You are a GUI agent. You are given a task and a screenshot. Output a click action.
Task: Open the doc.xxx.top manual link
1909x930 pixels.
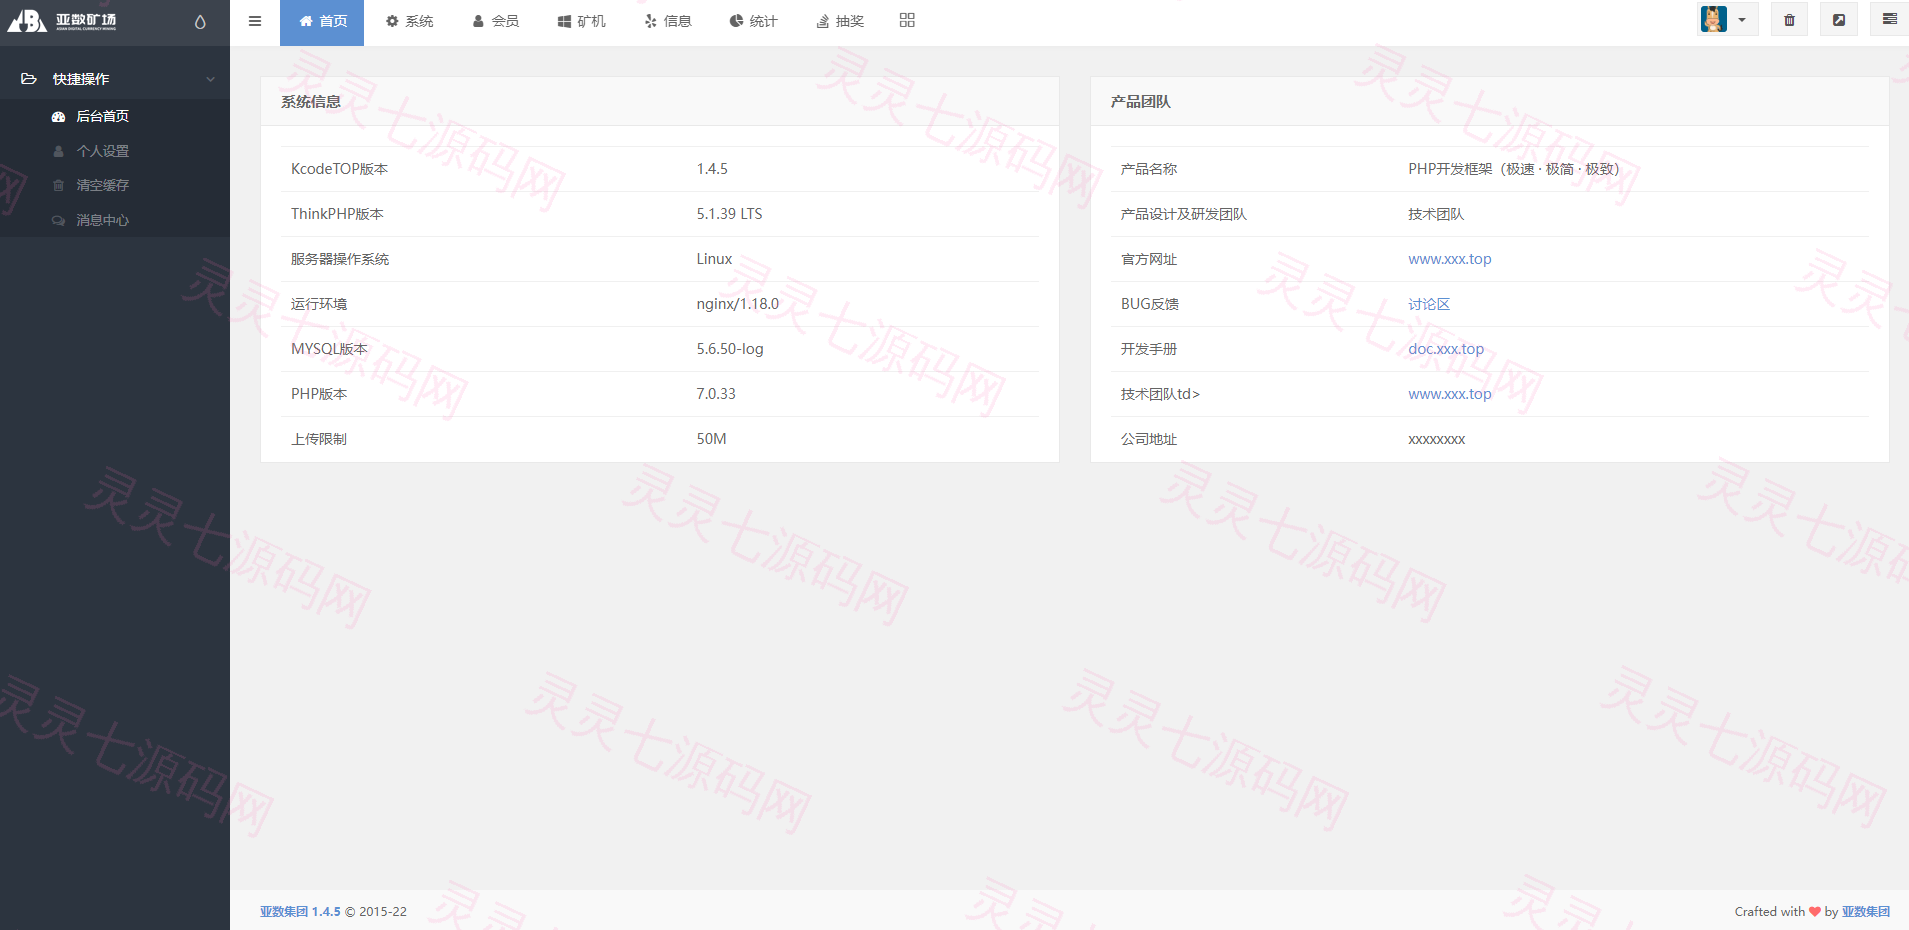[x=1446, y=349]
